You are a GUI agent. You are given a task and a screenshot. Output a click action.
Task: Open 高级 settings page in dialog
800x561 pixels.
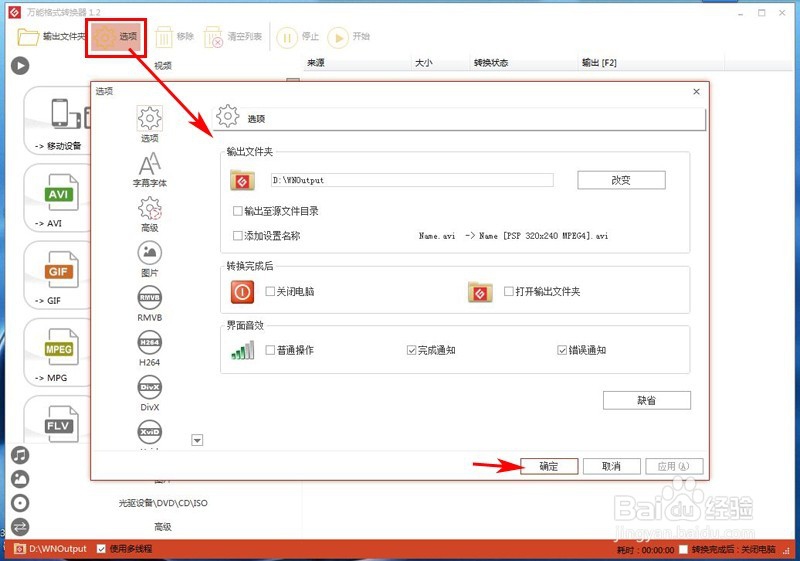(149, 214)
